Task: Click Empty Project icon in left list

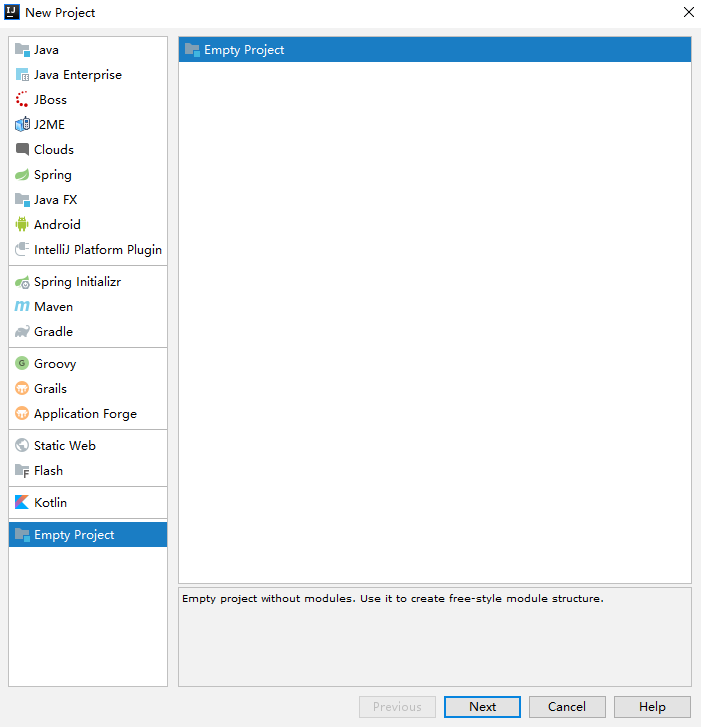Action: point(22,535)
